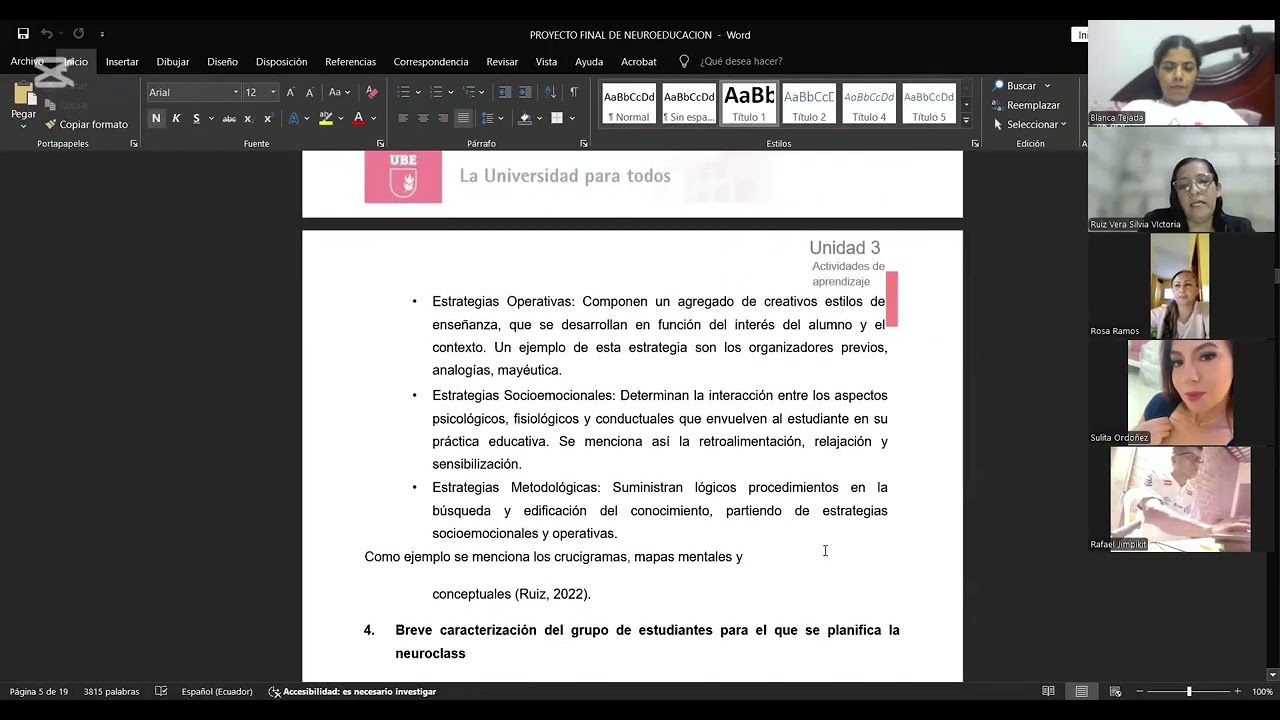Decrease font size with the shrink icon
The width and height of the screenshot is (1280, 720).
(310, 92)
